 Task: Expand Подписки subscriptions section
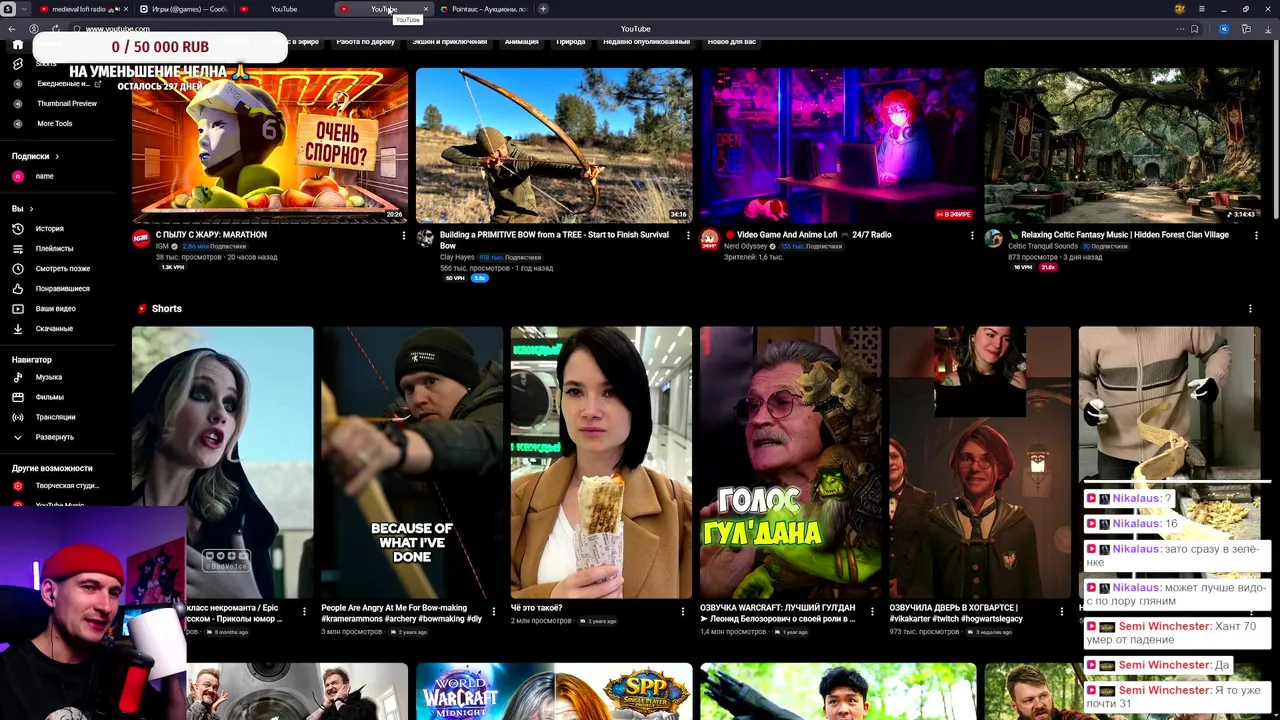(35, 156)
